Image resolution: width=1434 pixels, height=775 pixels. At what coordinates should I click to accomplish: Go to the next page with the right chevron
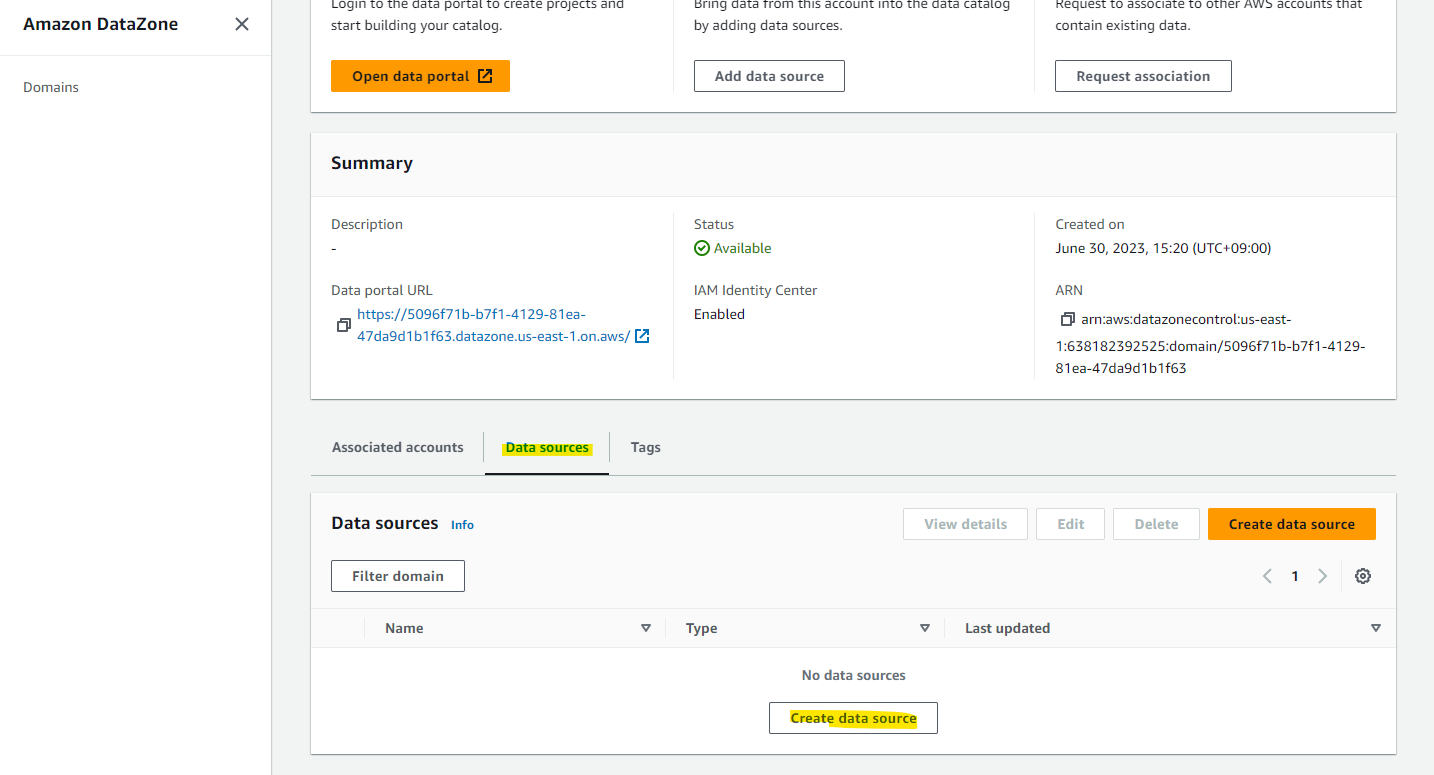(1322, 576)
